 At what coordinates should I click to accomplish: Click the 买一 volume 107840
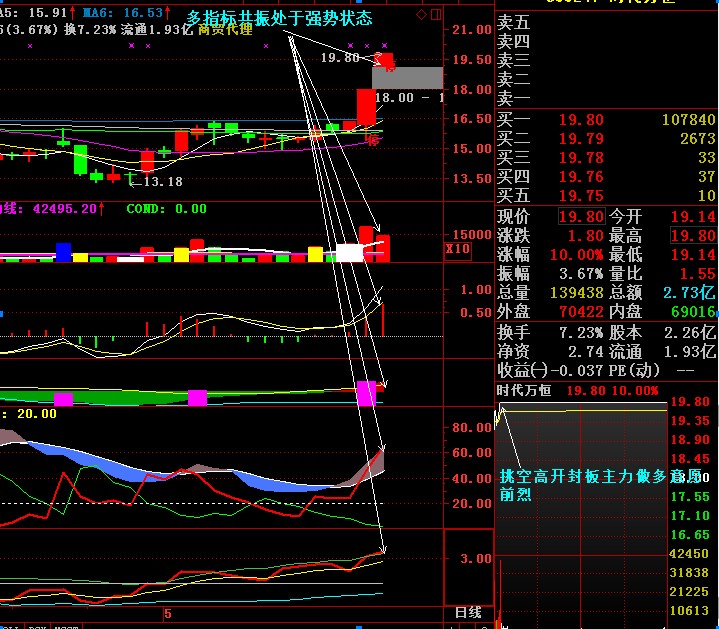(x=689, y=120)
